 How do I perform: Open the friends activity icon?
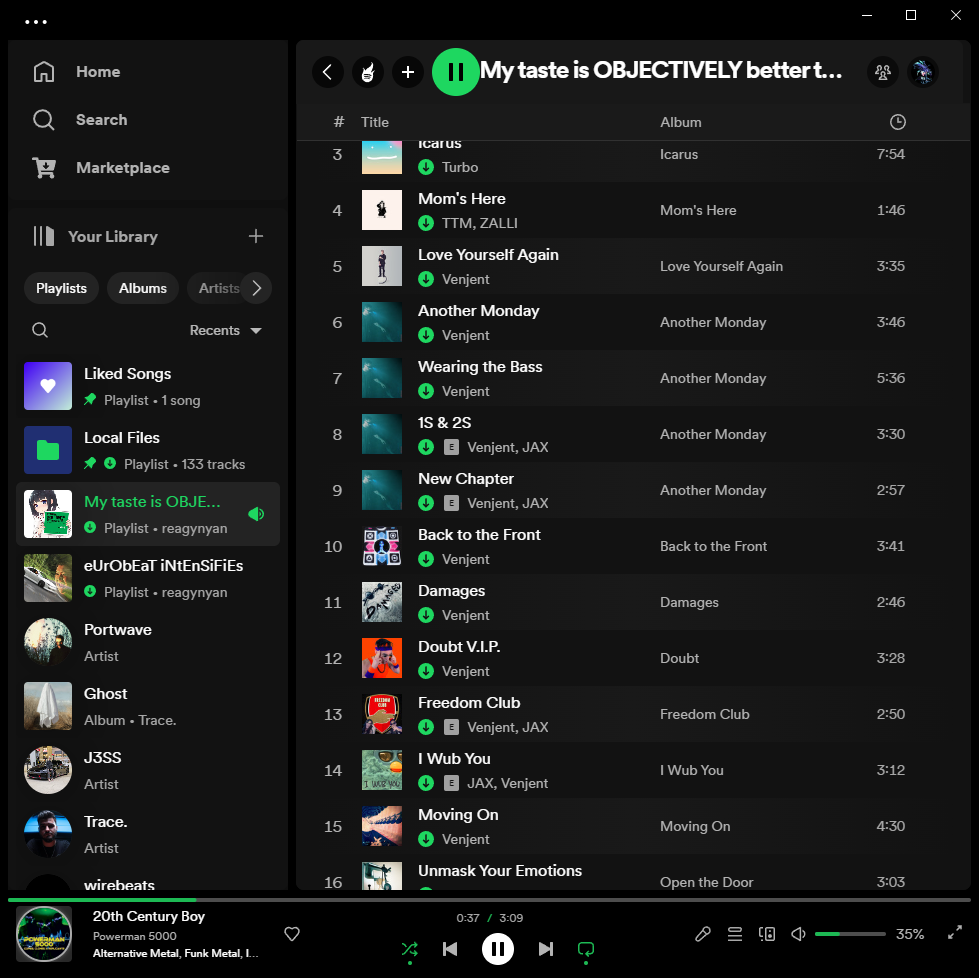click(x=883, y=72)
